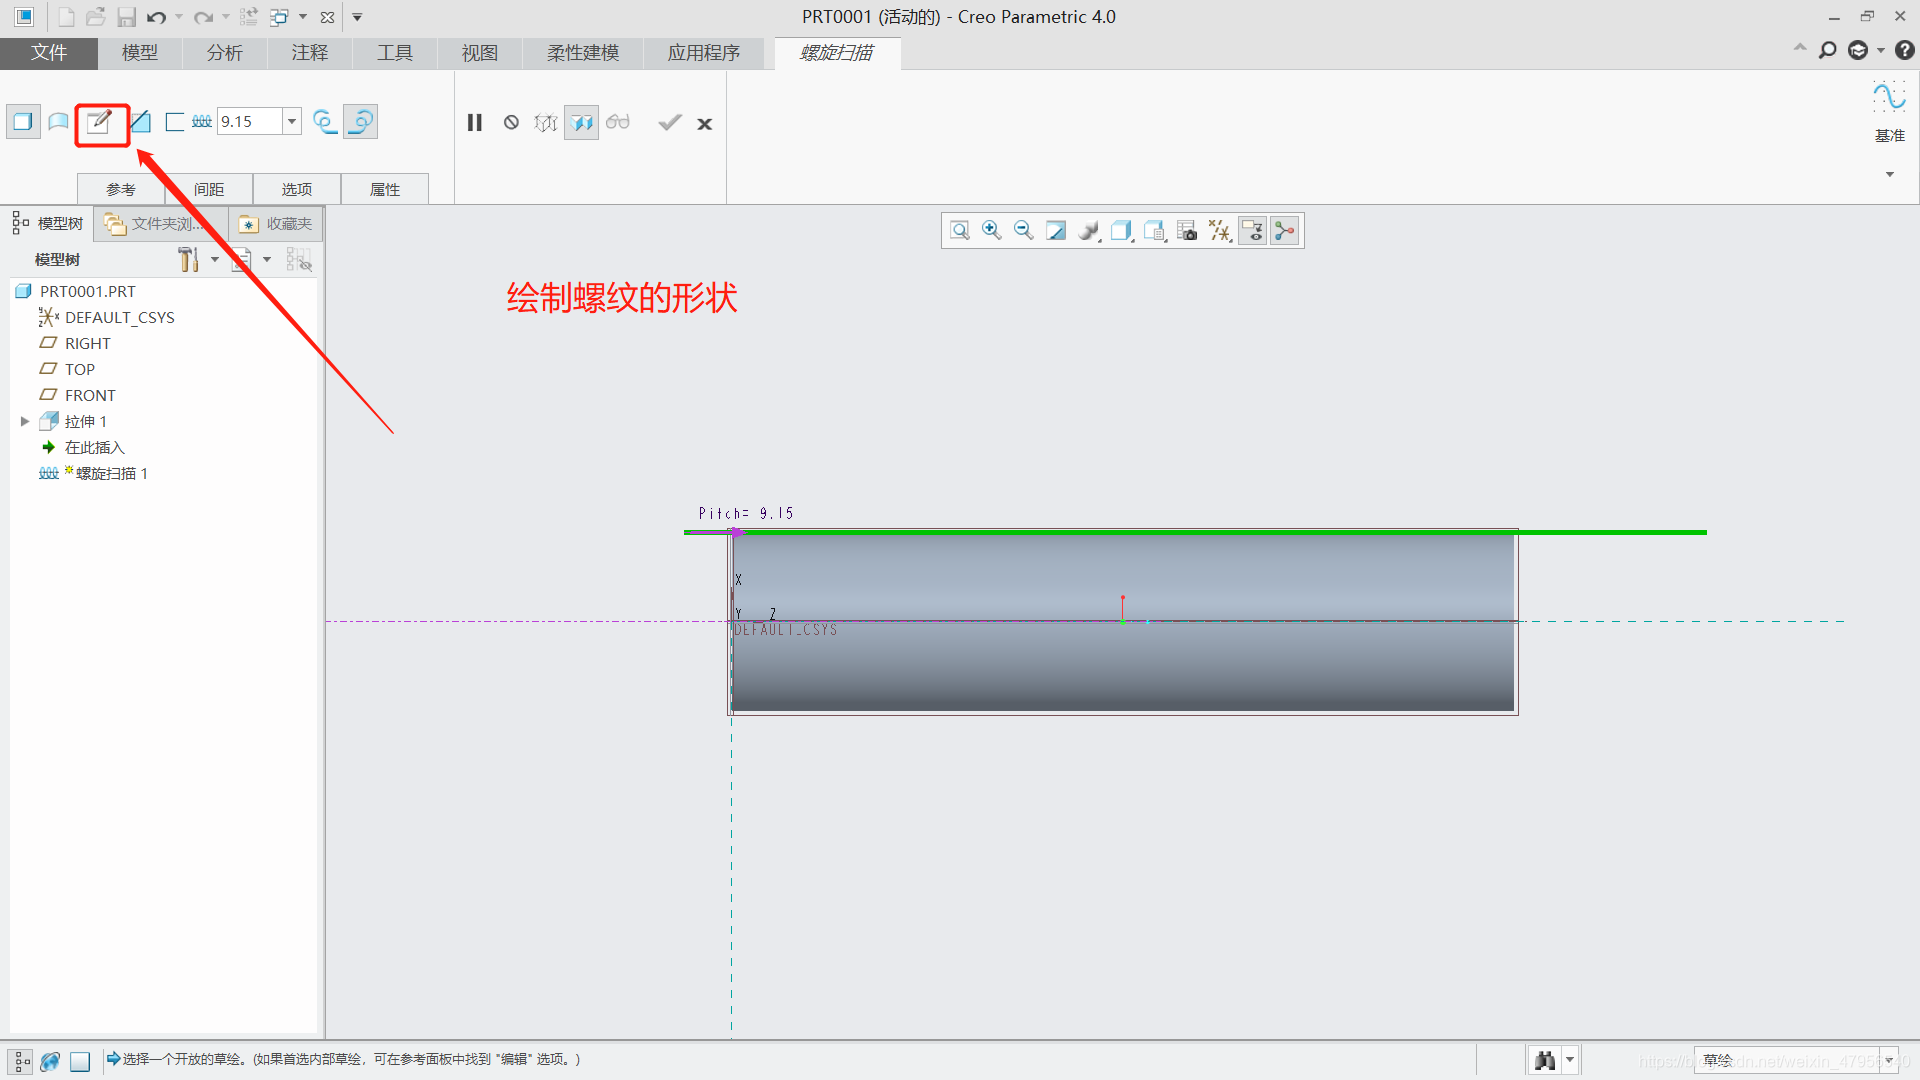Click the refit view icon
1920x1080 pixels.
pos(959,231)
